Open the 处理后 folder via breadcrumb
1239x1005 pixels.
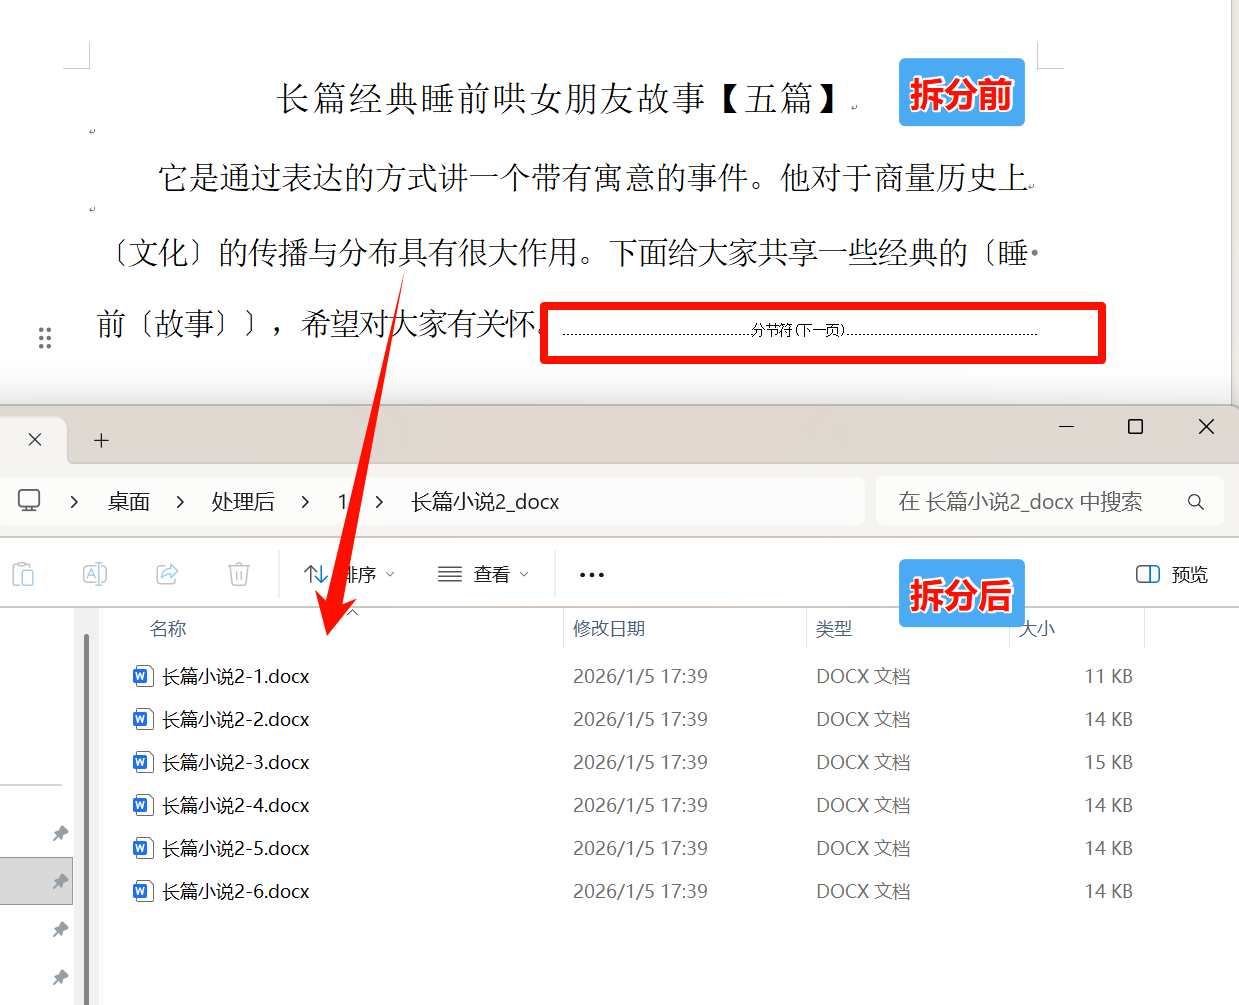click(243, 501)
